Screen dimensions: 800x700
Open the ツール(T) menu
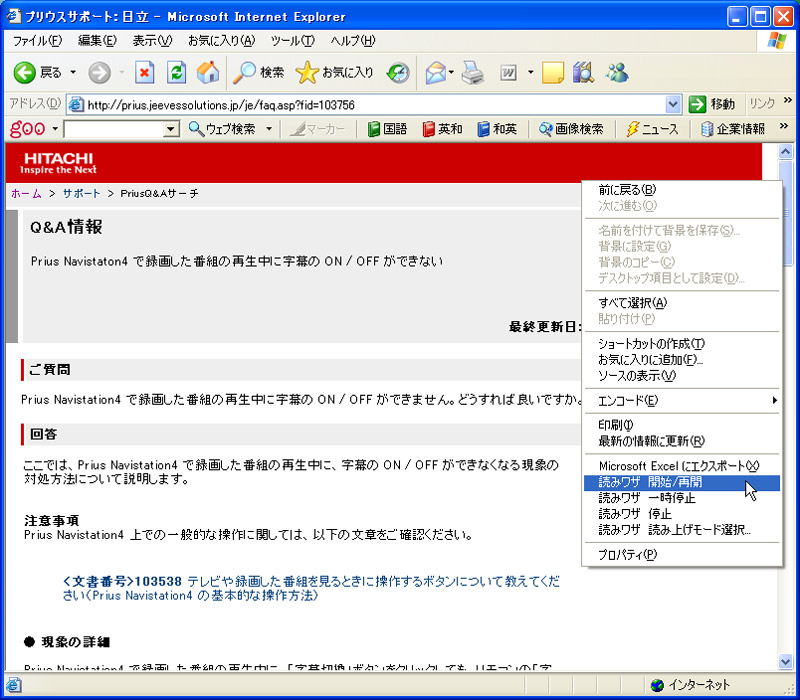(292, 41)
